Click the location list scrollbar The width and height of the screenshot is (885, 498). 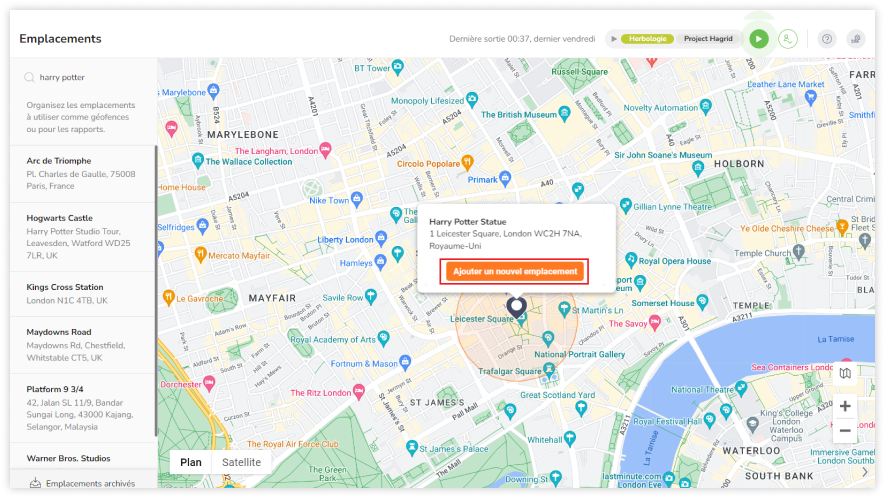tap(156, 291)
